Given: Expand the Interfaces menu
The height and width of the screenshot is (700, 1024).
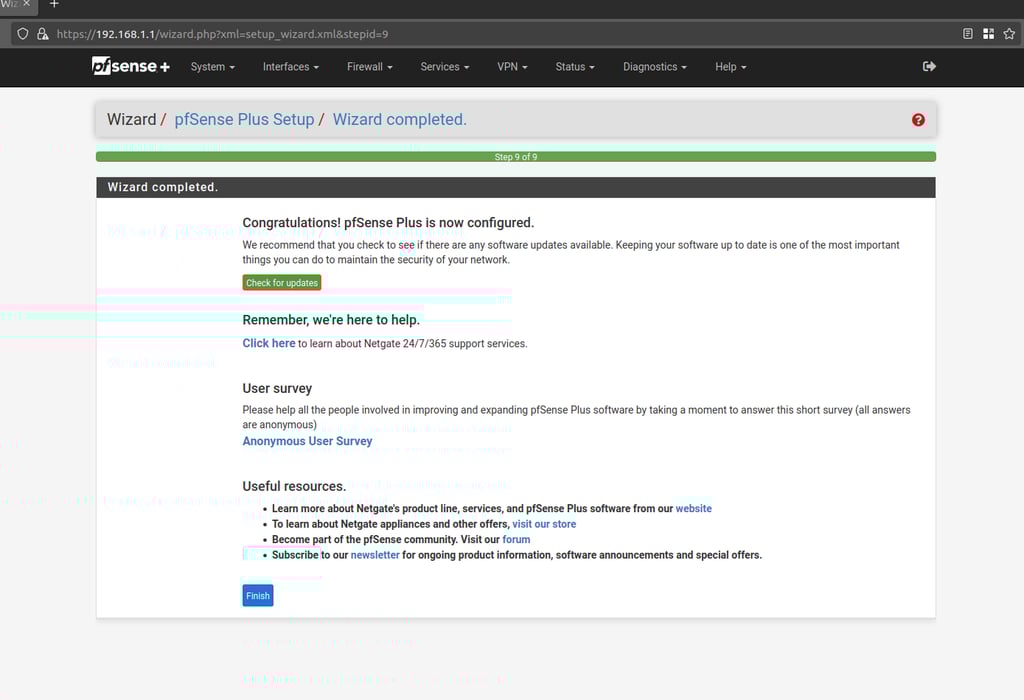Looking at the screenshot, I should click(291, 67).
